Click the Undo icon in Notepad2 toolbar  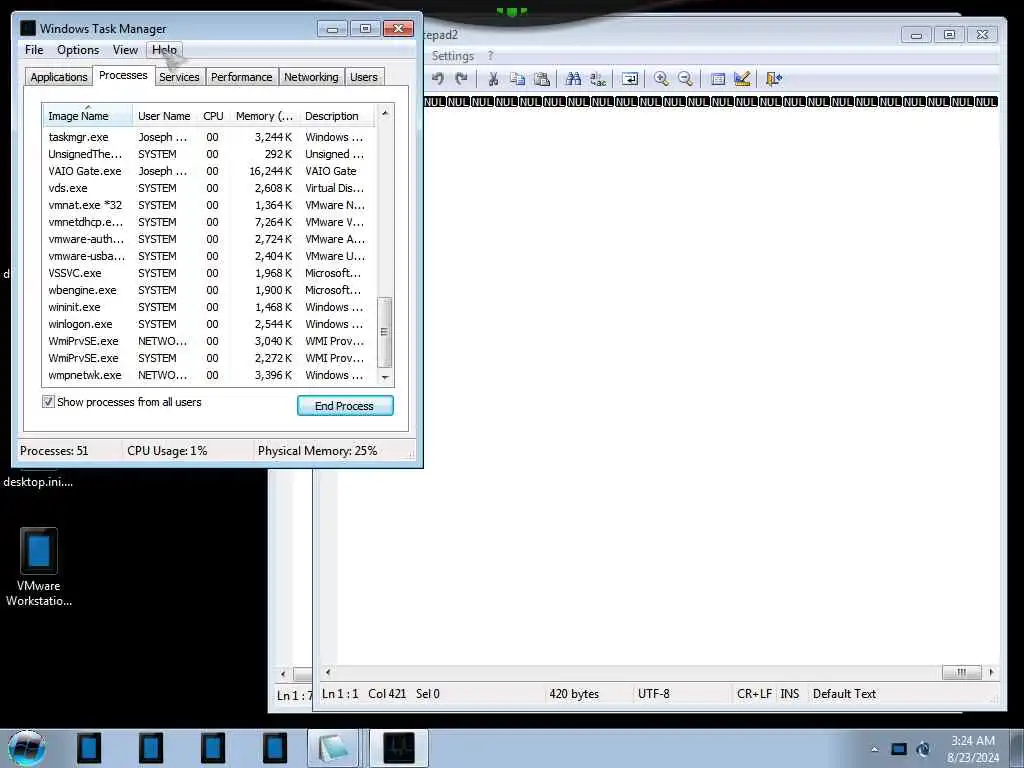[438, 79]
